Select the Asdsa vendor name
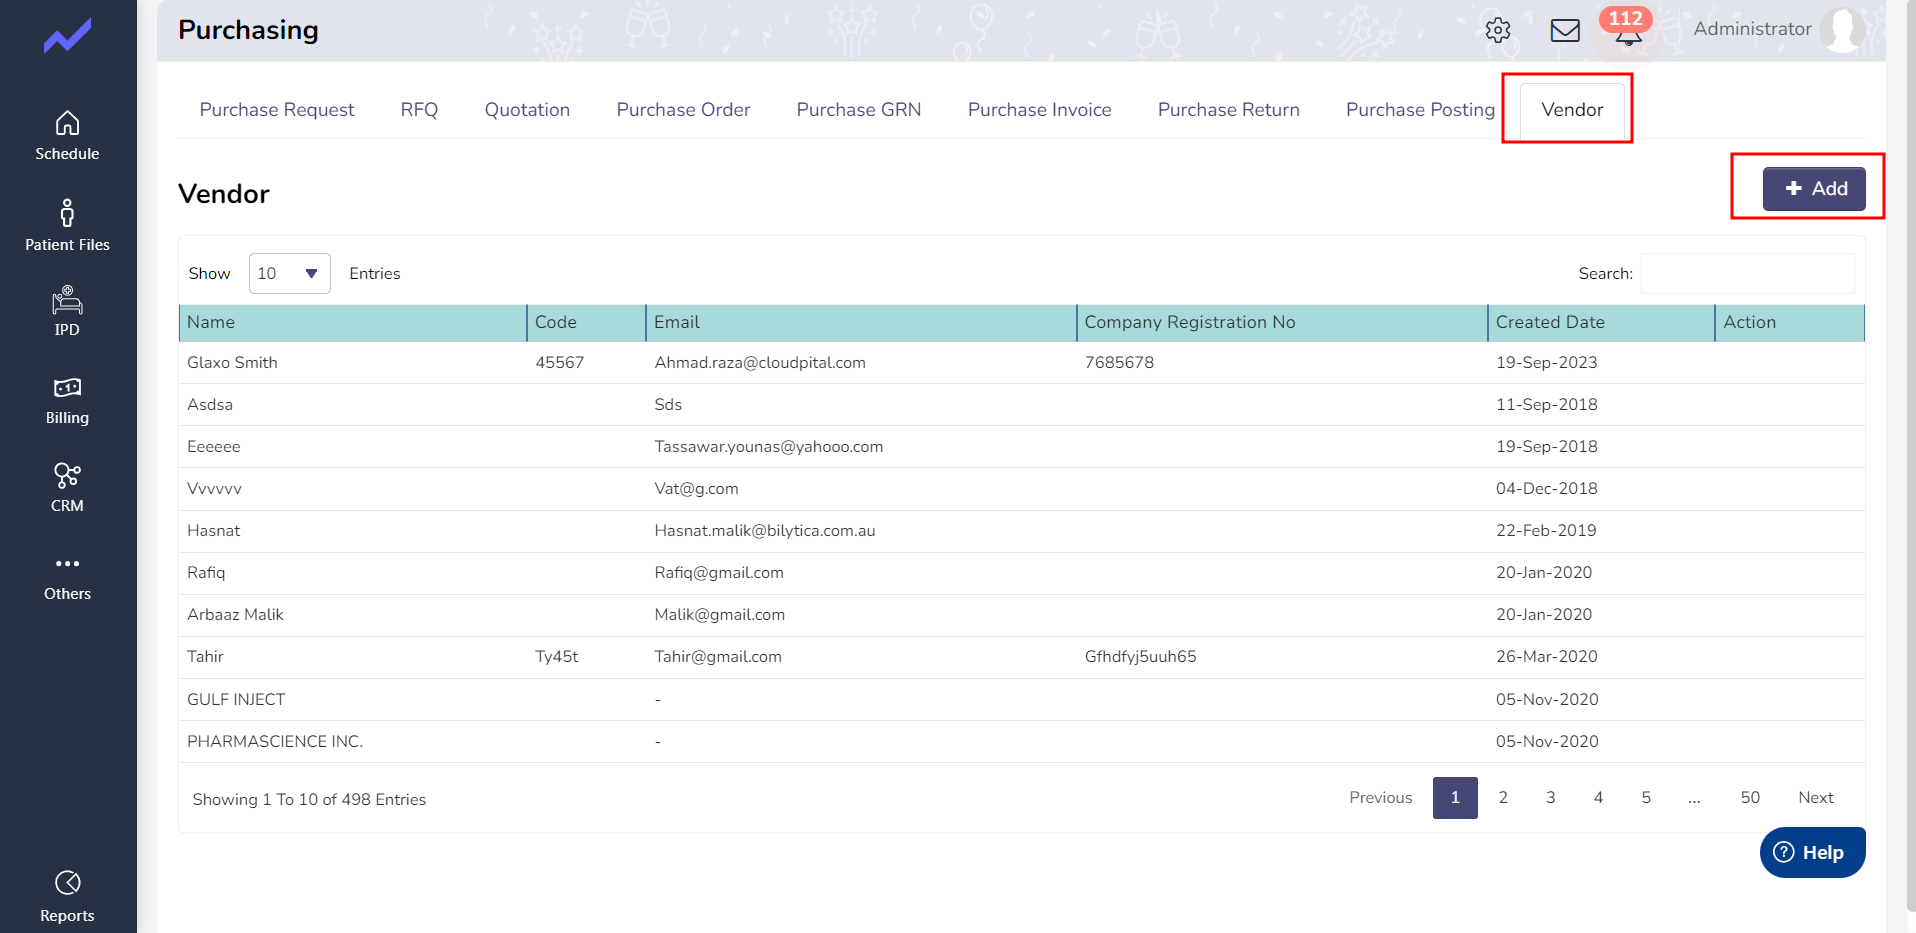 click(209, 404)
